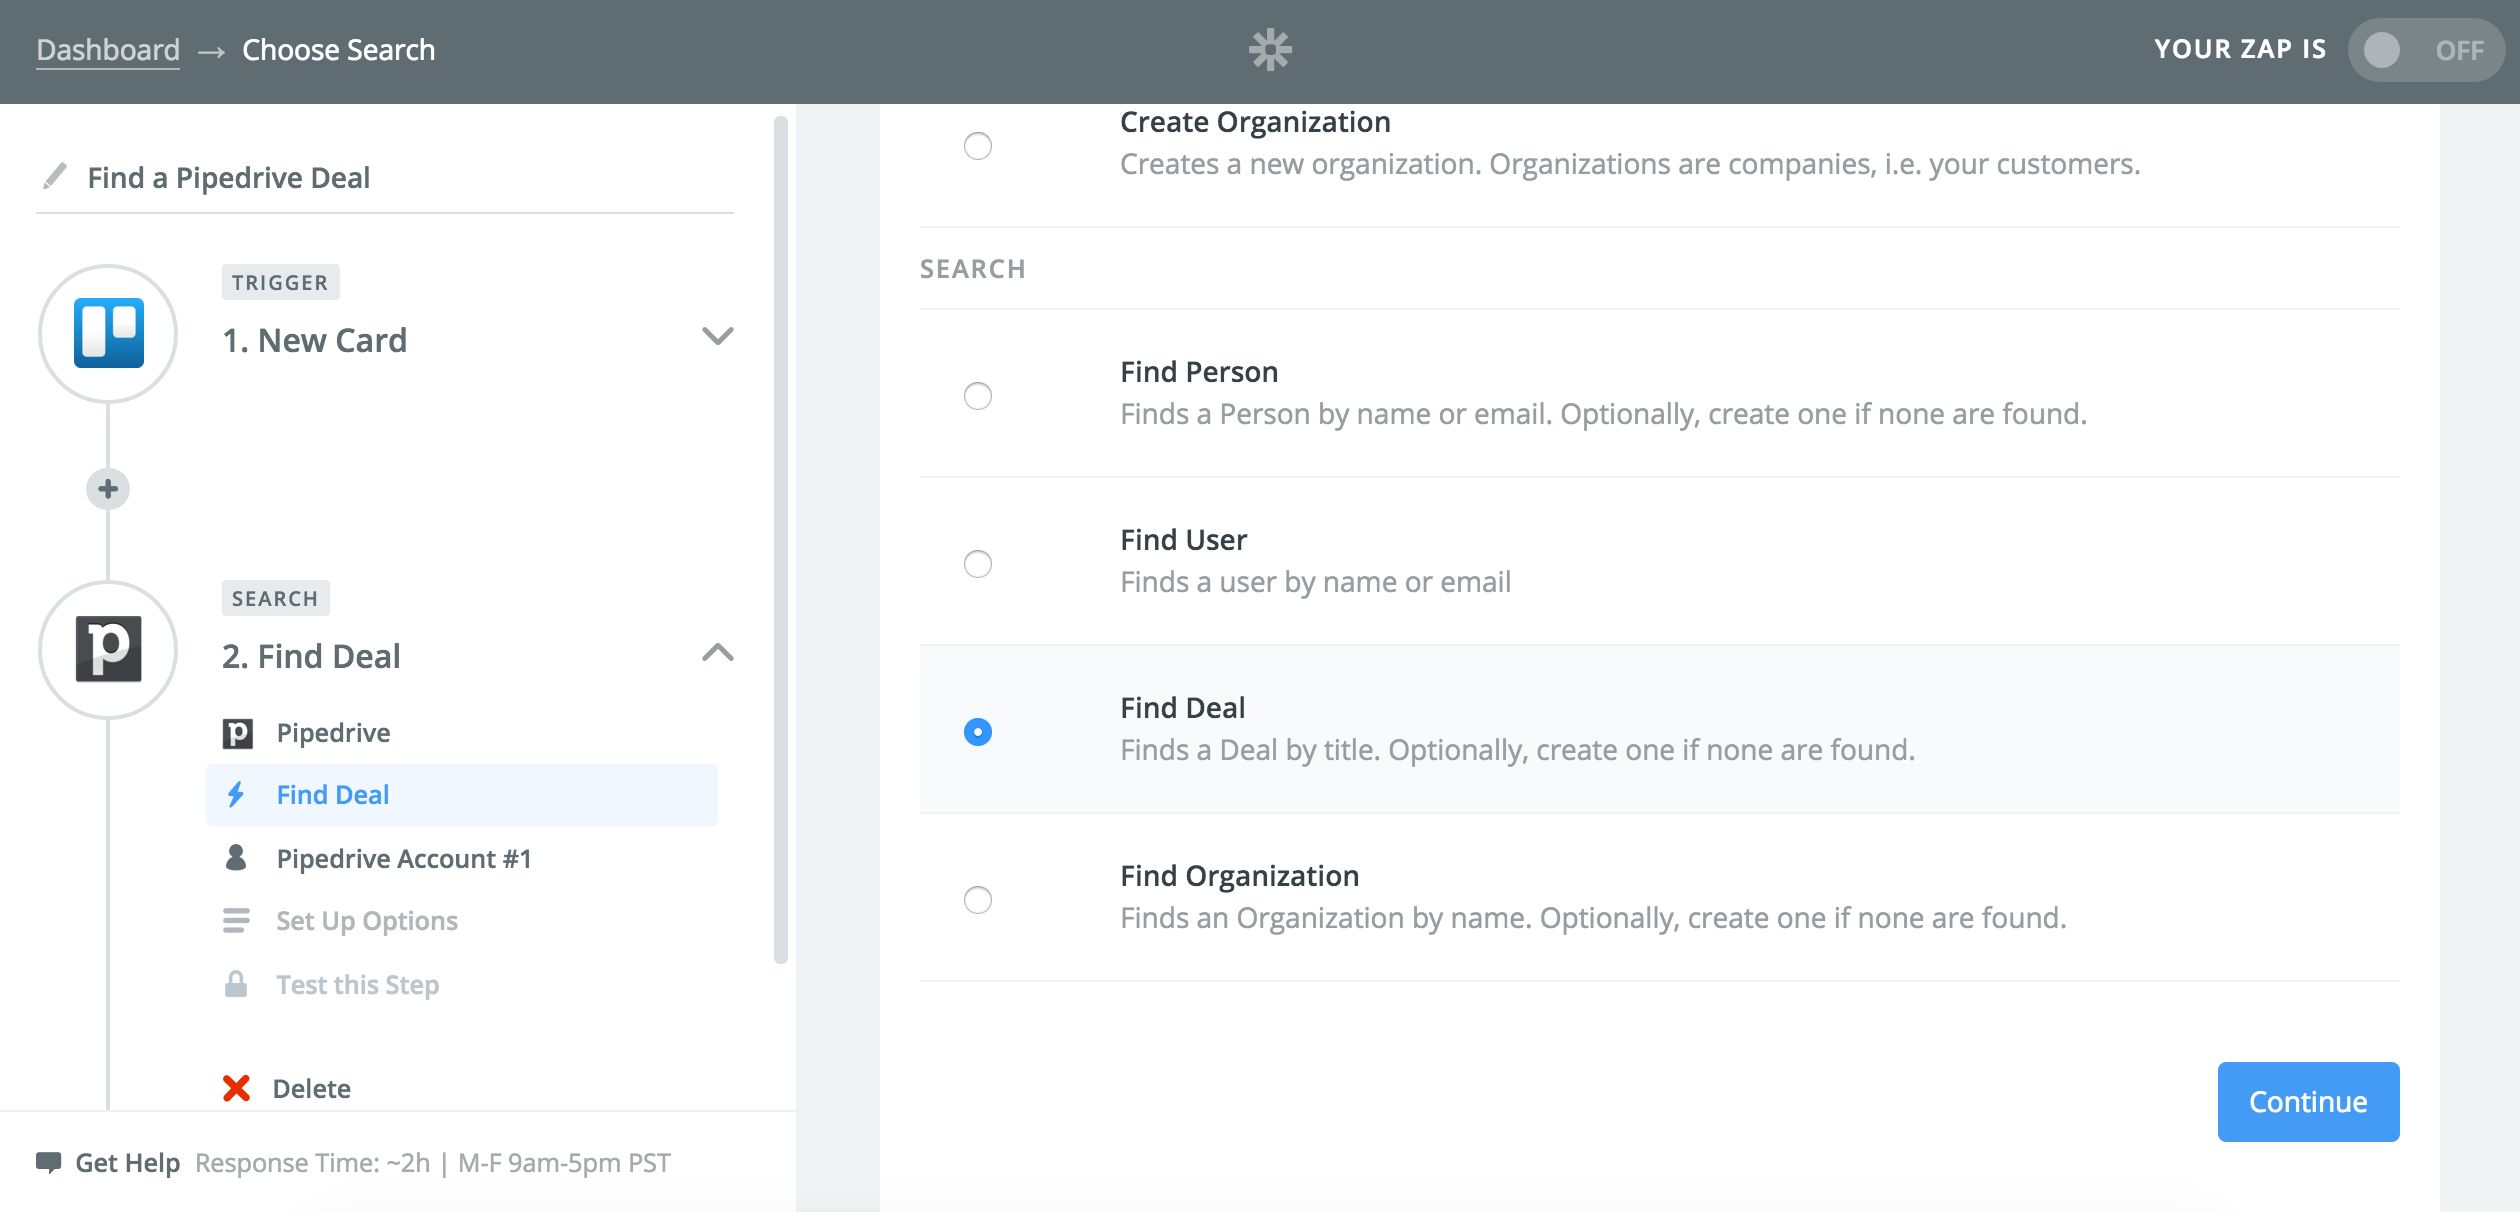The height and width of the screenshot is (1212, 2520).
Task: Click the Continue button
Action: click(x=2308, y=1102)
